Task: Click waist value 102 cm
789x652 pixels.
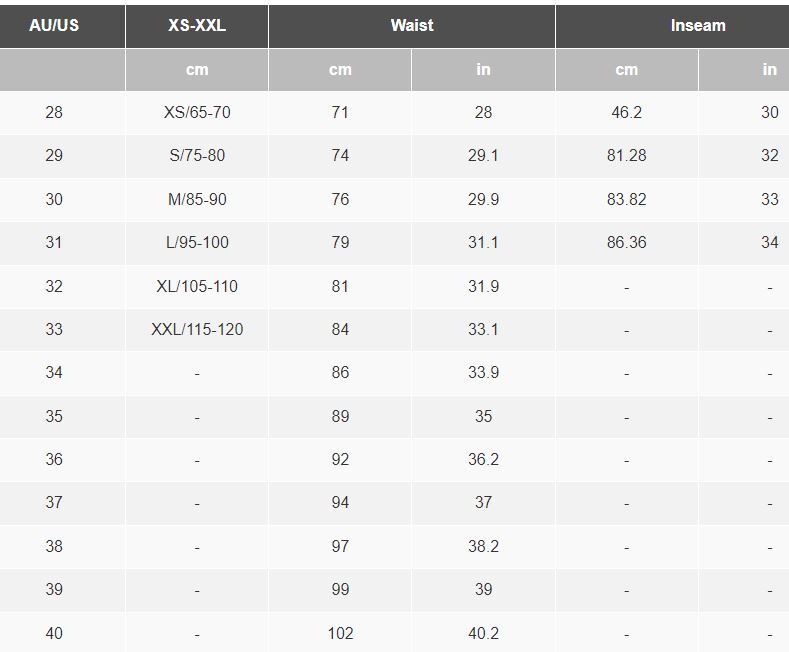Action: click(340, 633)
